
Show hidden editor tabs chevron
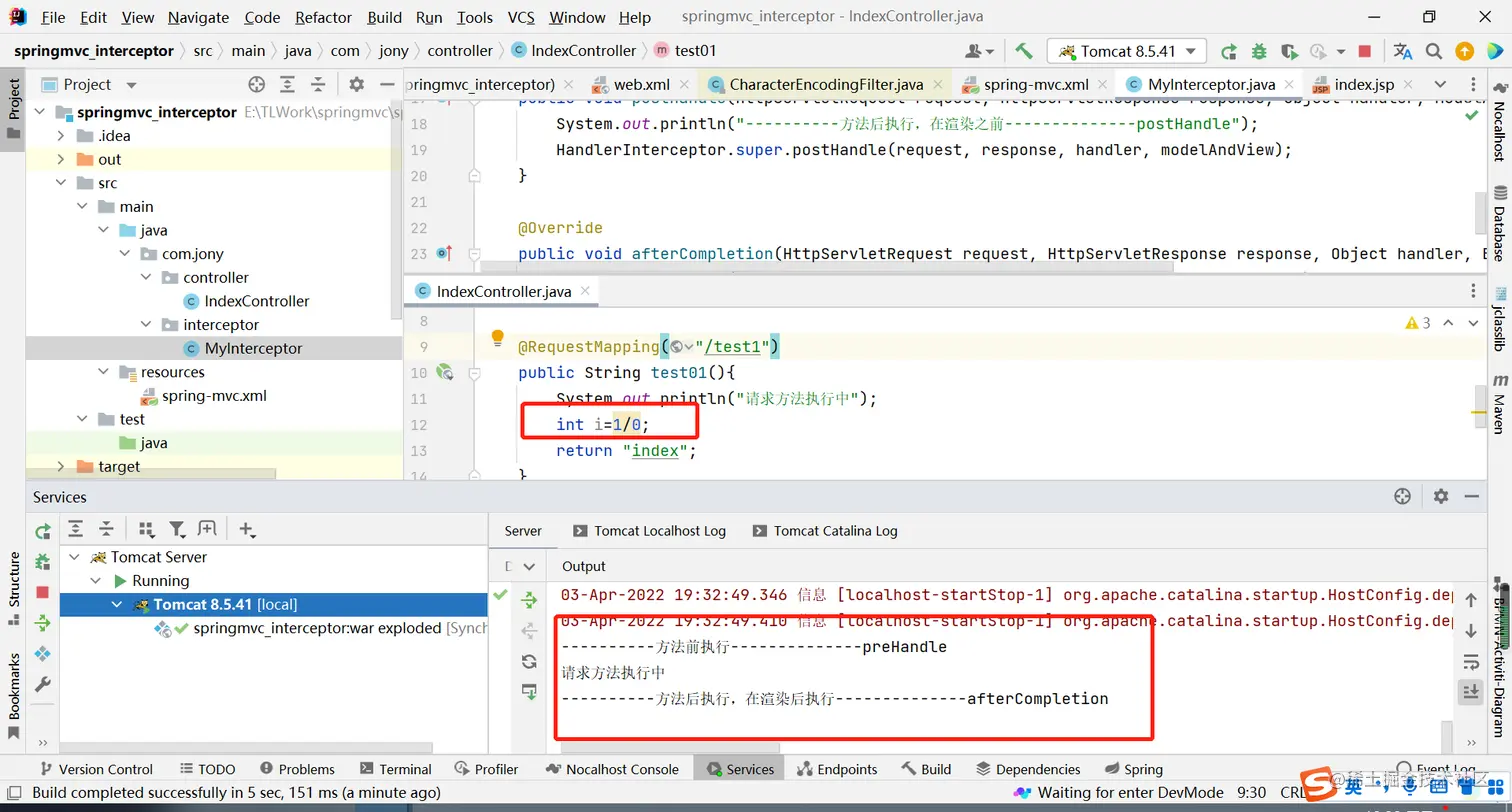click(1440, 85)
